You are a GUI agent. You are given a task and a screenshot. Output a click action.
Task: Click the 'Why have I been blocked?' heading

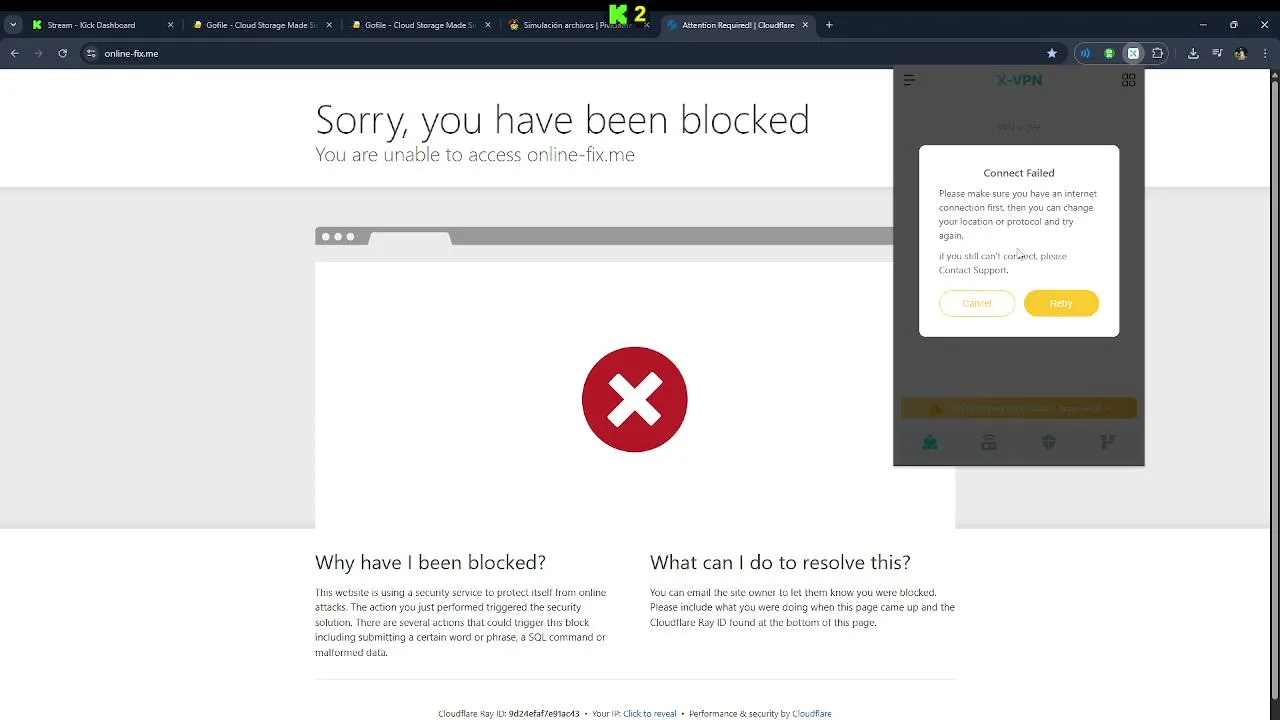[x=430, y=562]
